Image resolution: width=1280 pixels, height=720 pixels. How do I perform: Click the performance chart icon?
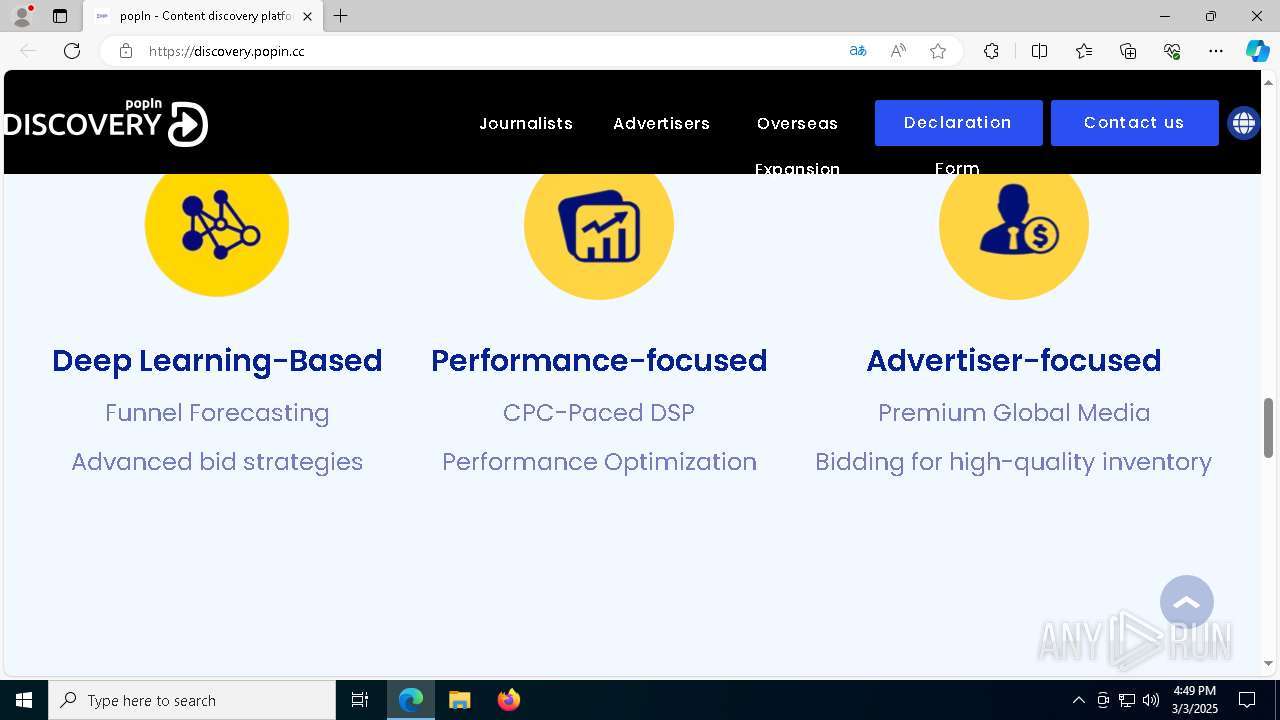tap(599, 225)
